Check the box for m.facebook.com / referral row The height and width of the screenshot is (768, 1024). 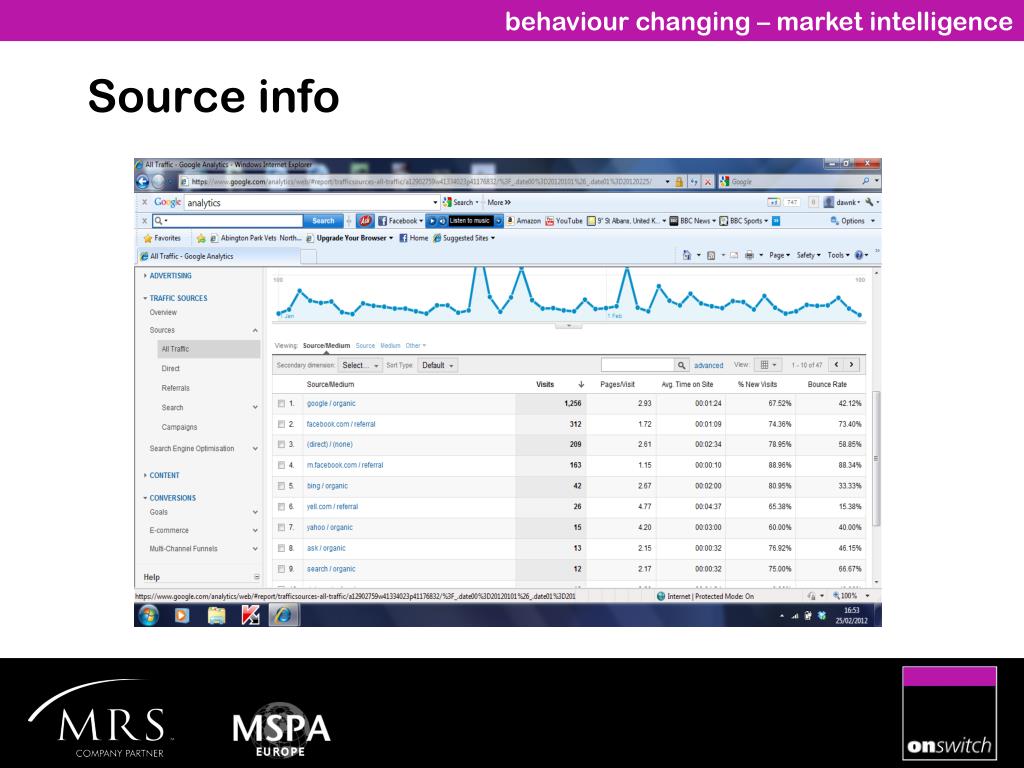tap(281, 465)
